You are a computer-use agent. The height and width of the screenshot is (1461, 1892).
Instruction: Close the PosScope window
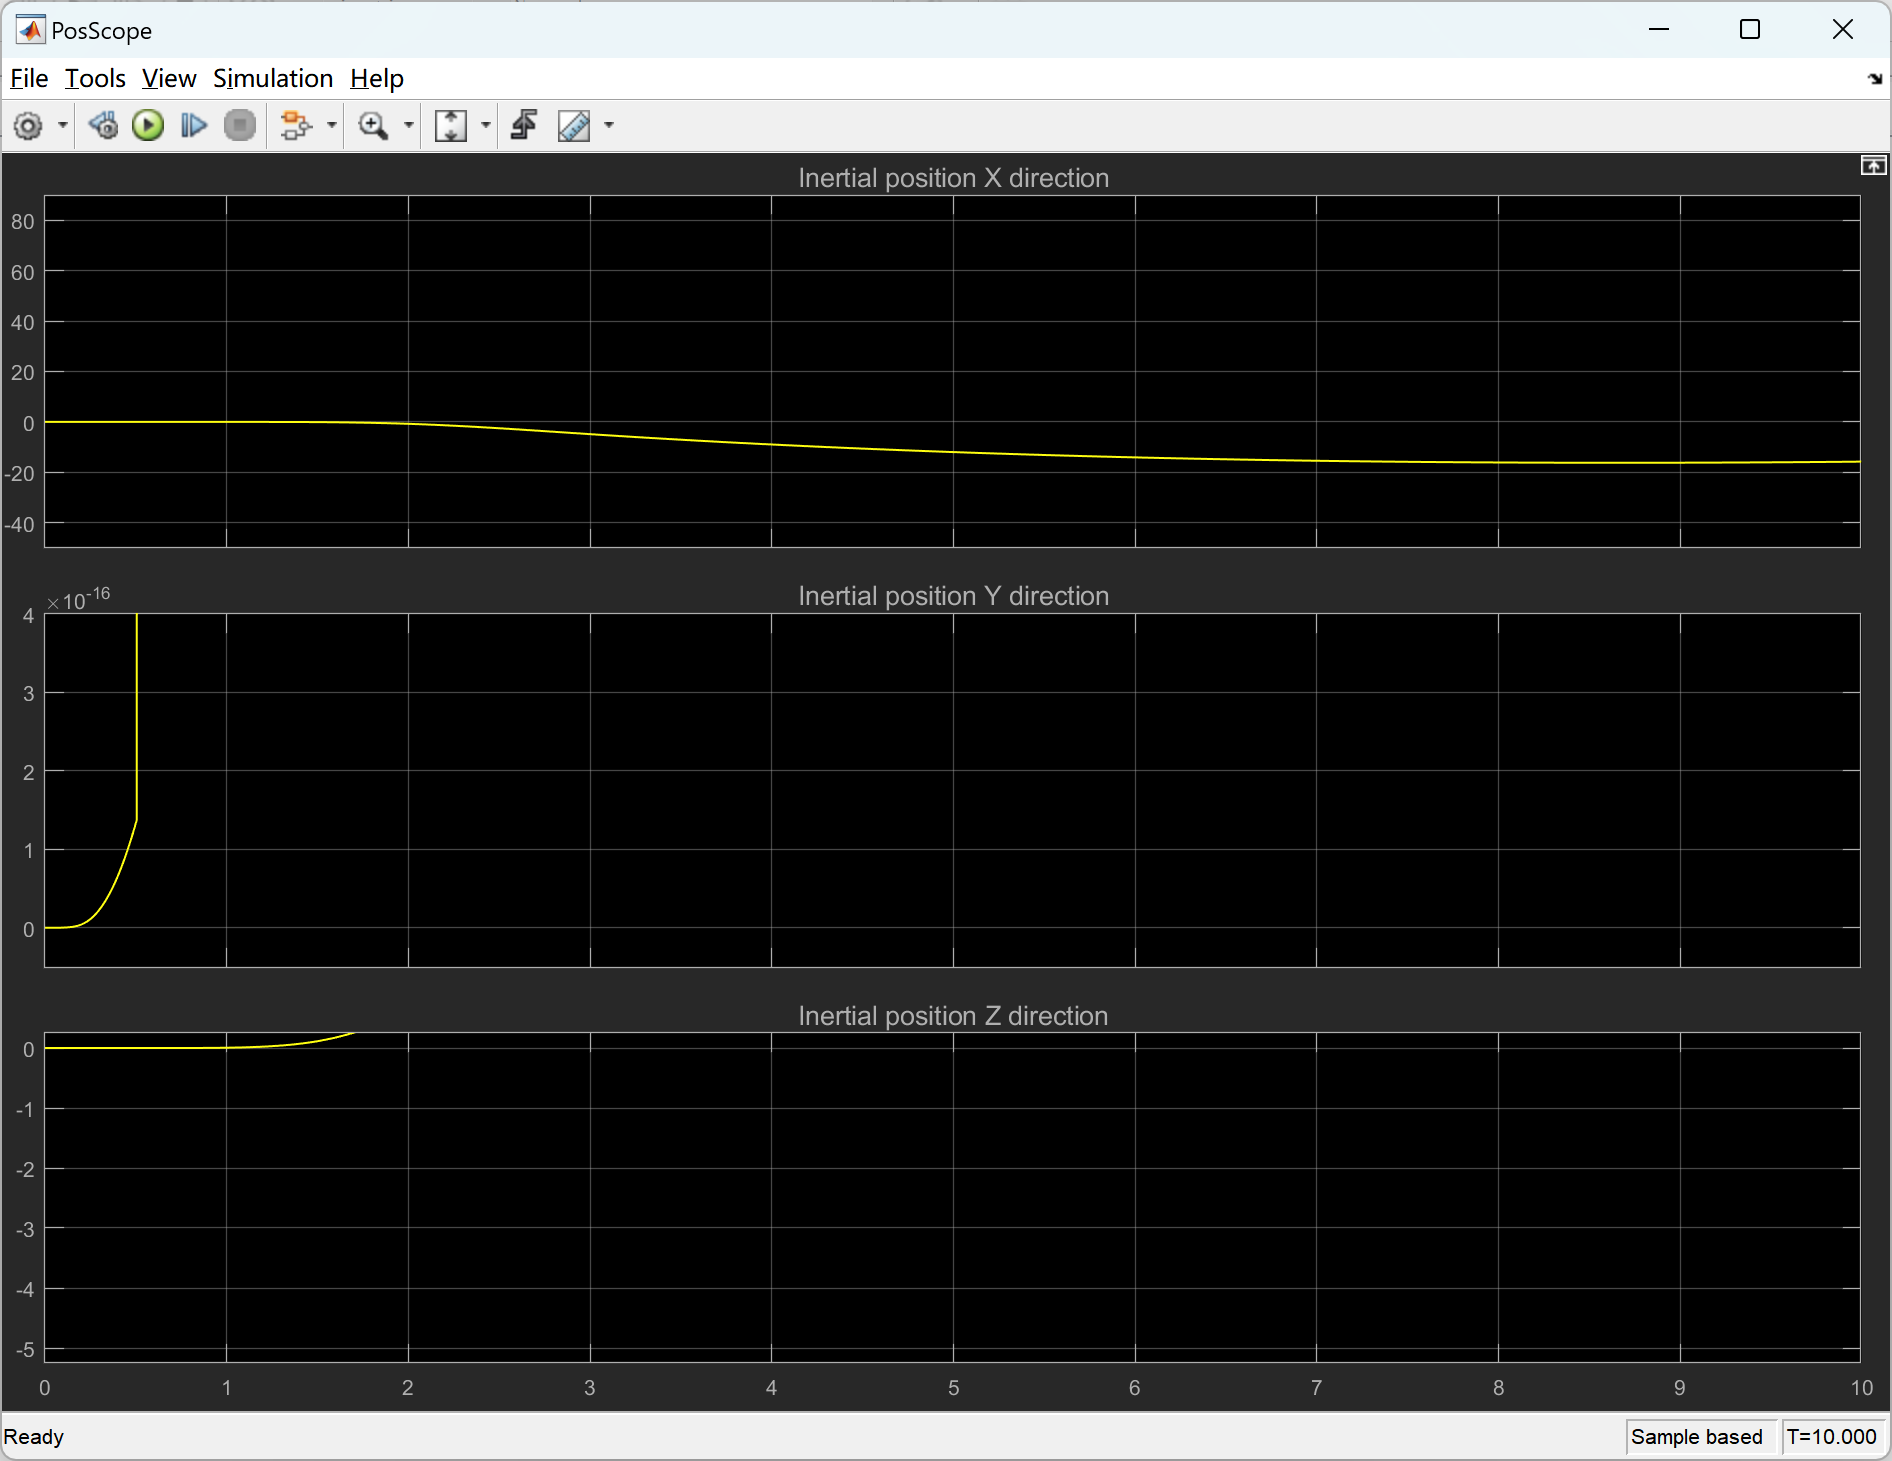click(1842, 30)
